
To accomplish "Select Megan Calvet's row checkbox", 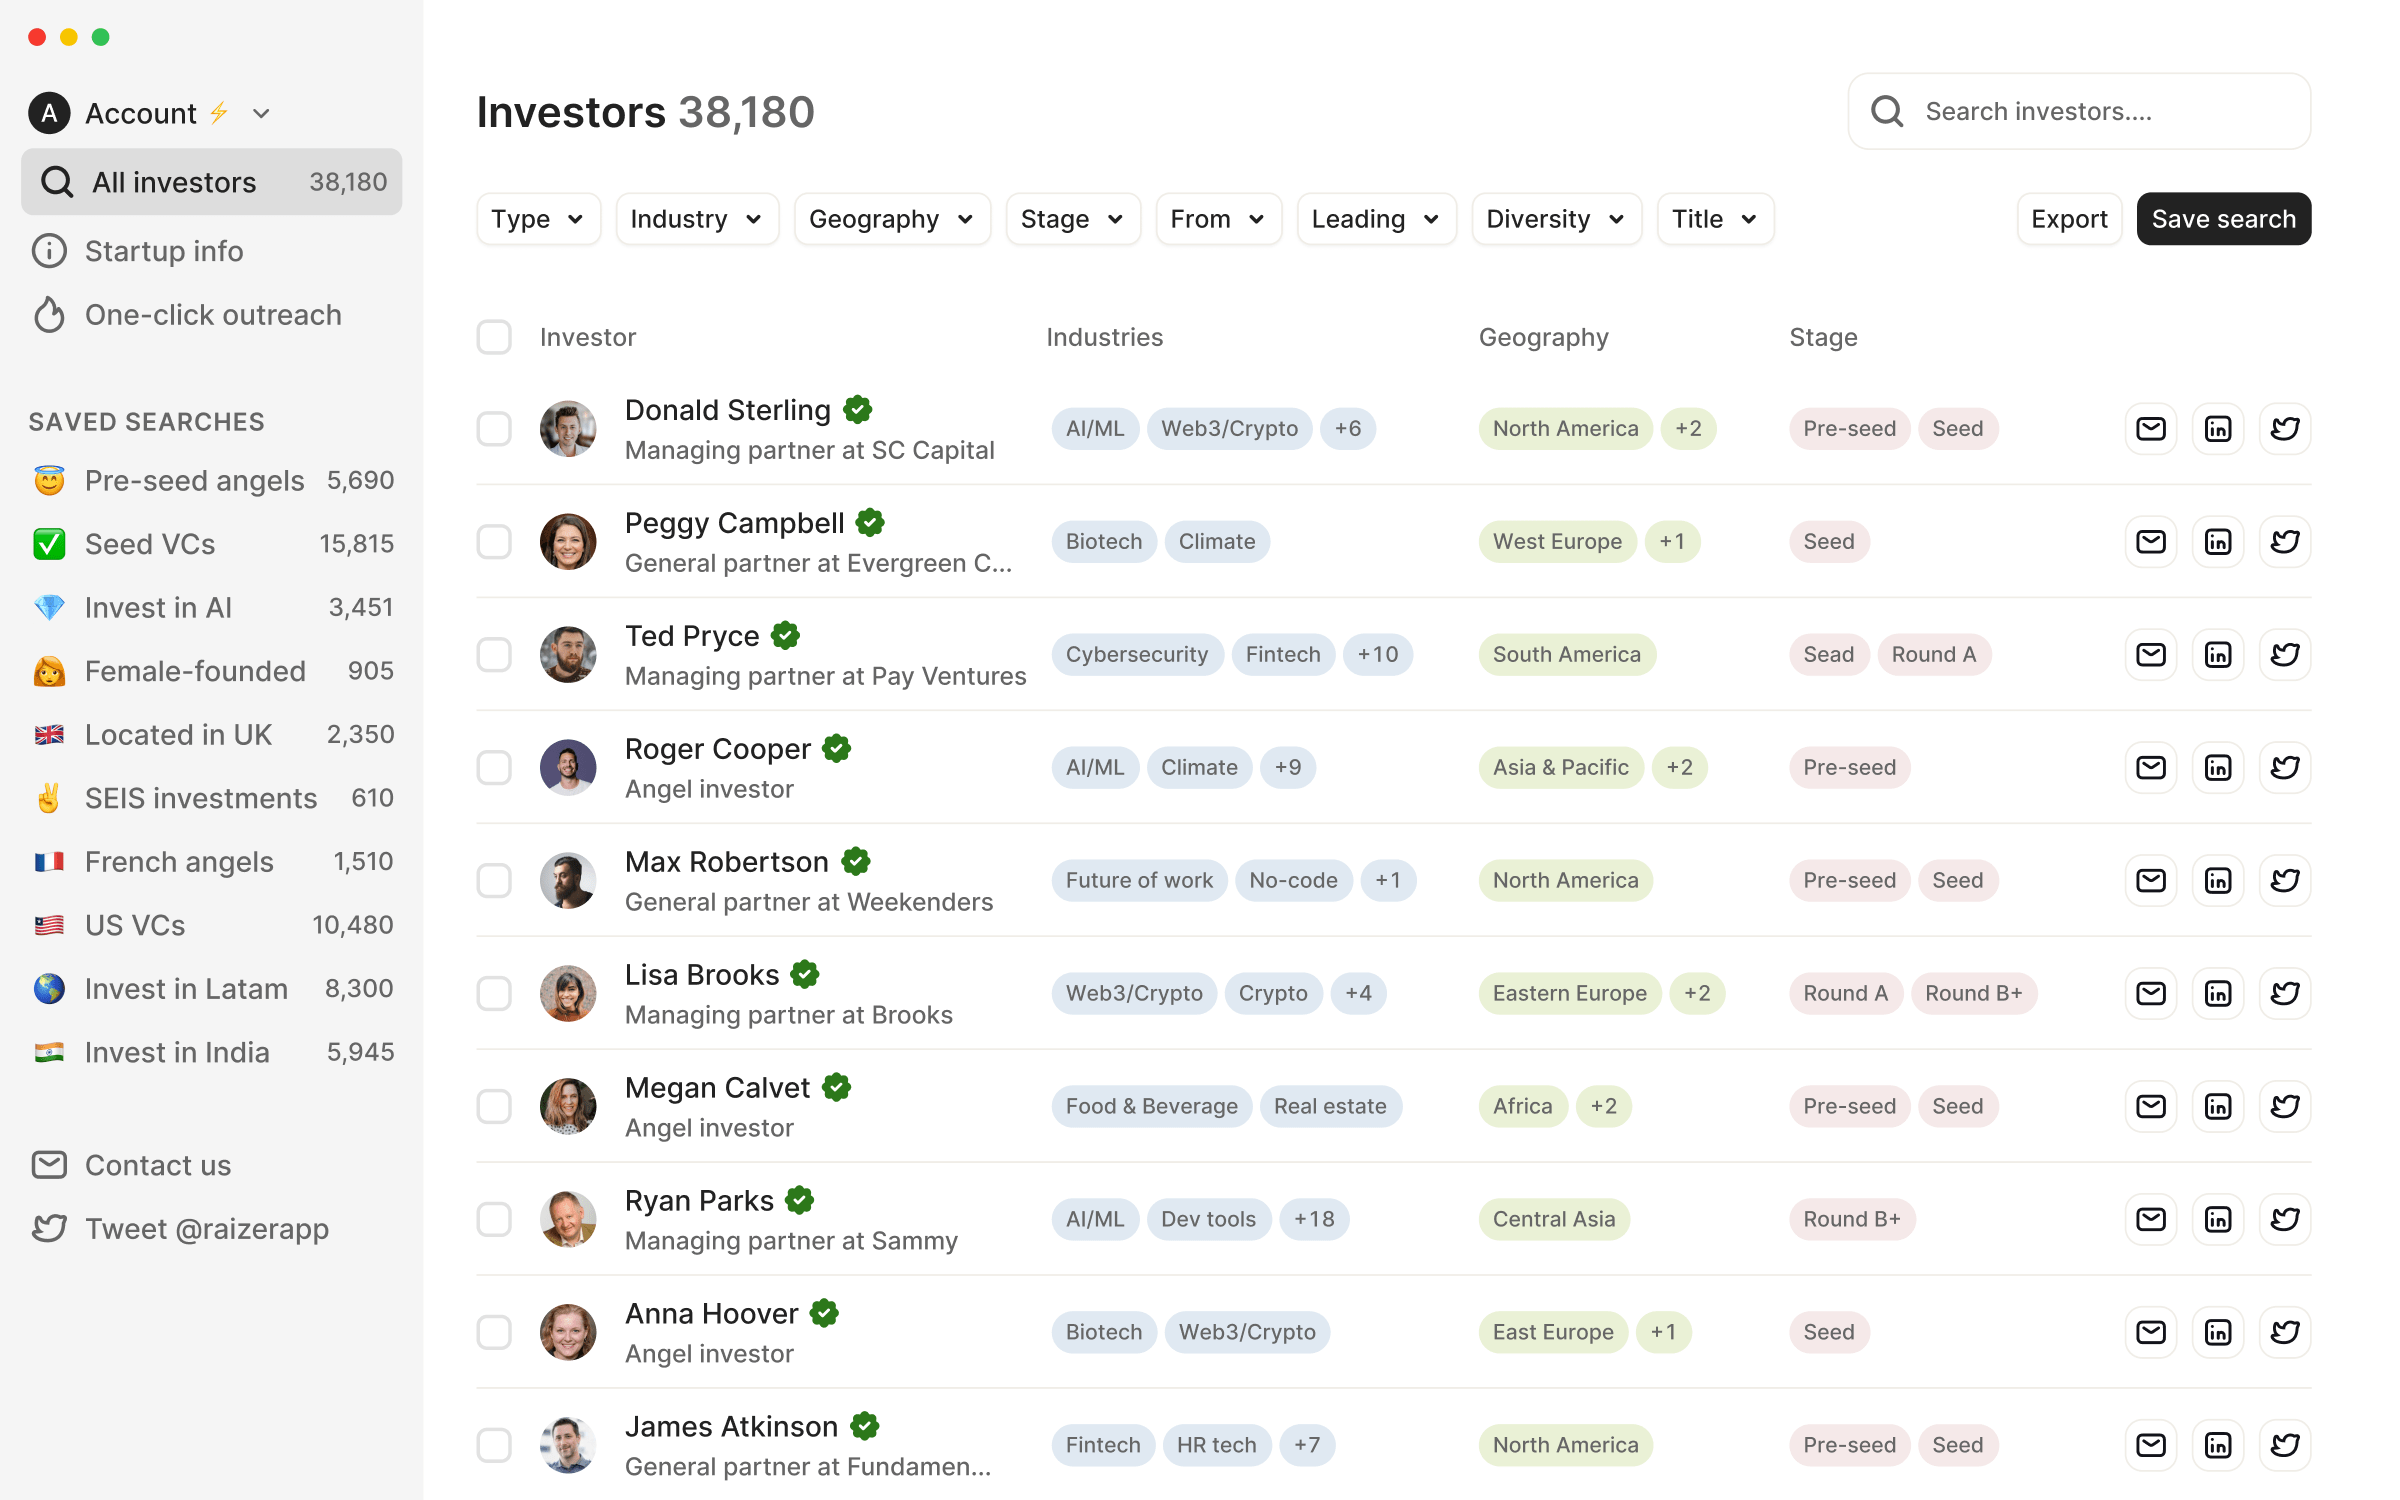I will point(494,1107).
